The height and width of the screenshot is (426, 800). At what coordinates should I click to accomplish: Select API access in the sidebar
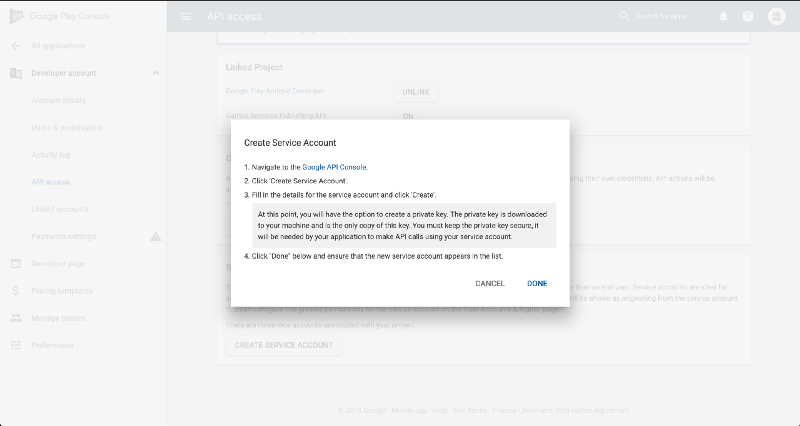51,182
